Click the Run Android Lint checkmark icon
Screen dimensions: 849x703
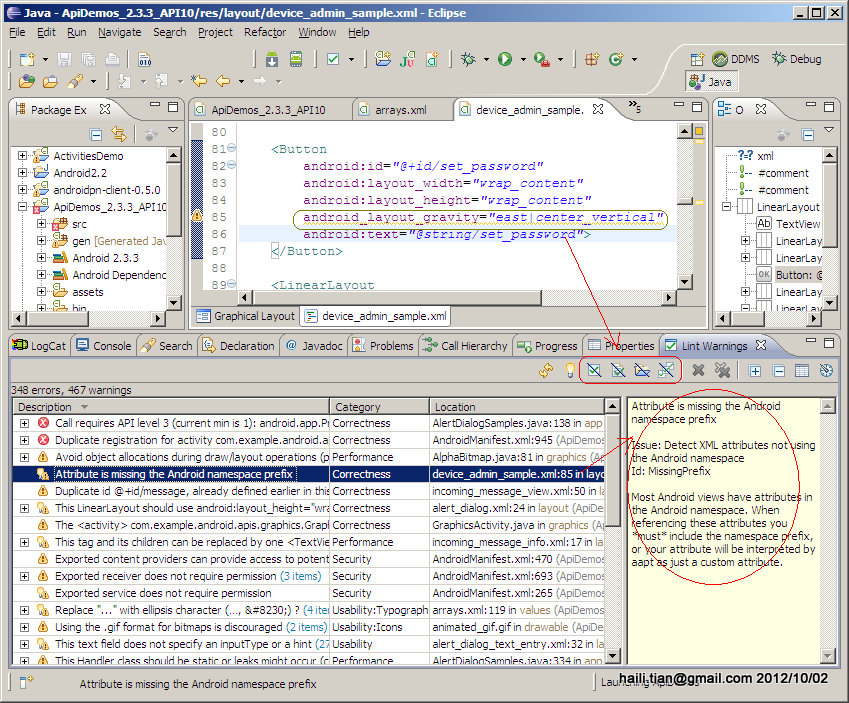pos(333,59)
